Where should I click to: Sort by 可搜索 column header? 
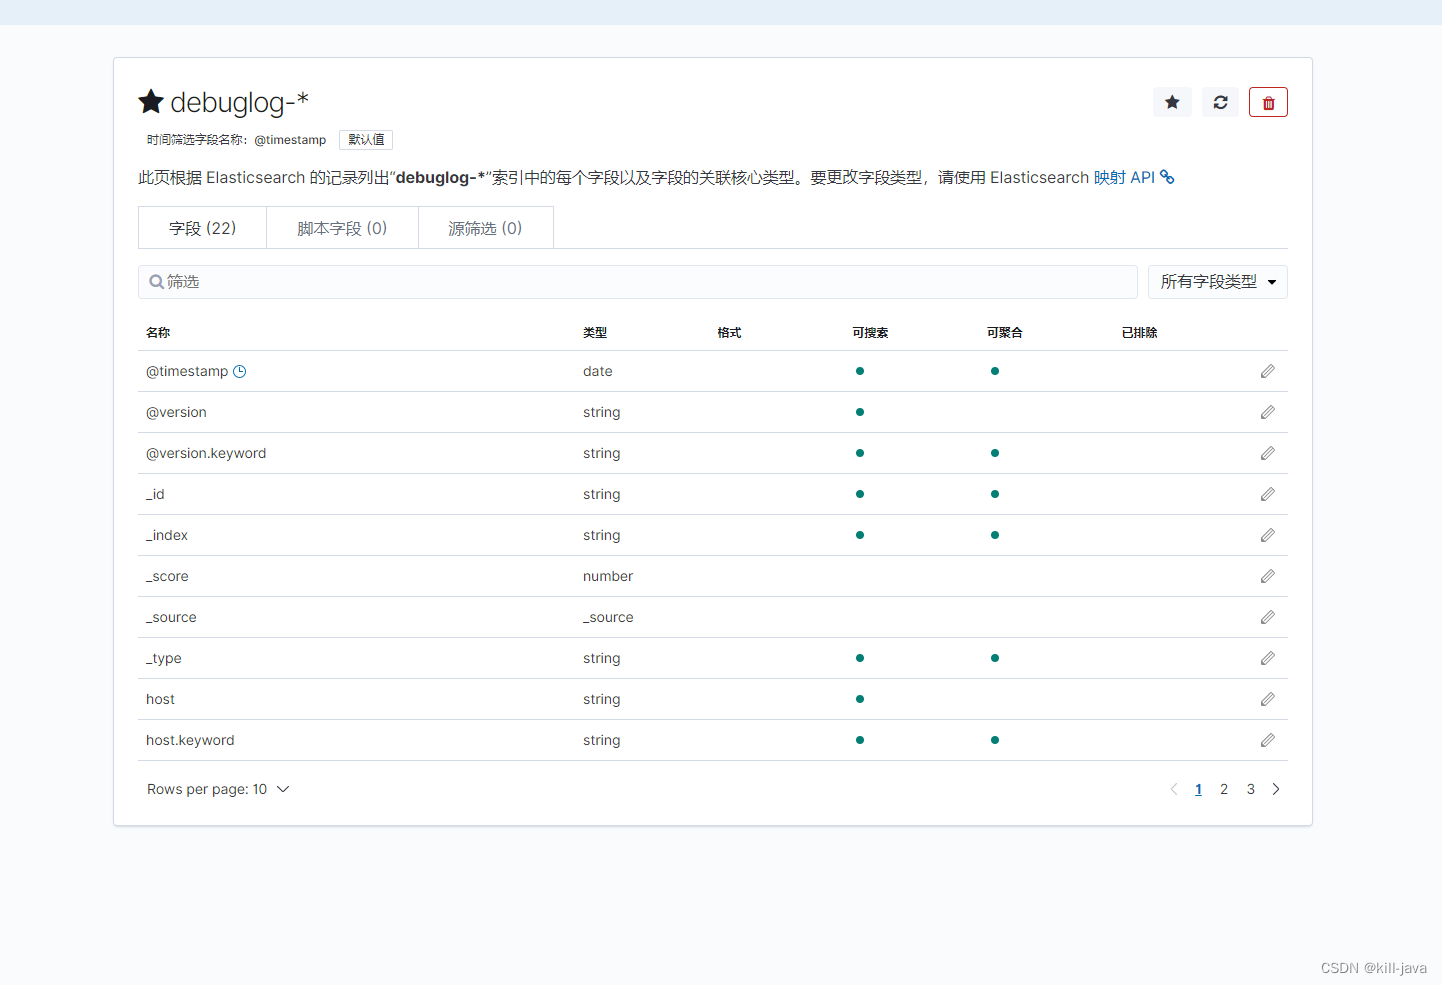pos(870,332)
